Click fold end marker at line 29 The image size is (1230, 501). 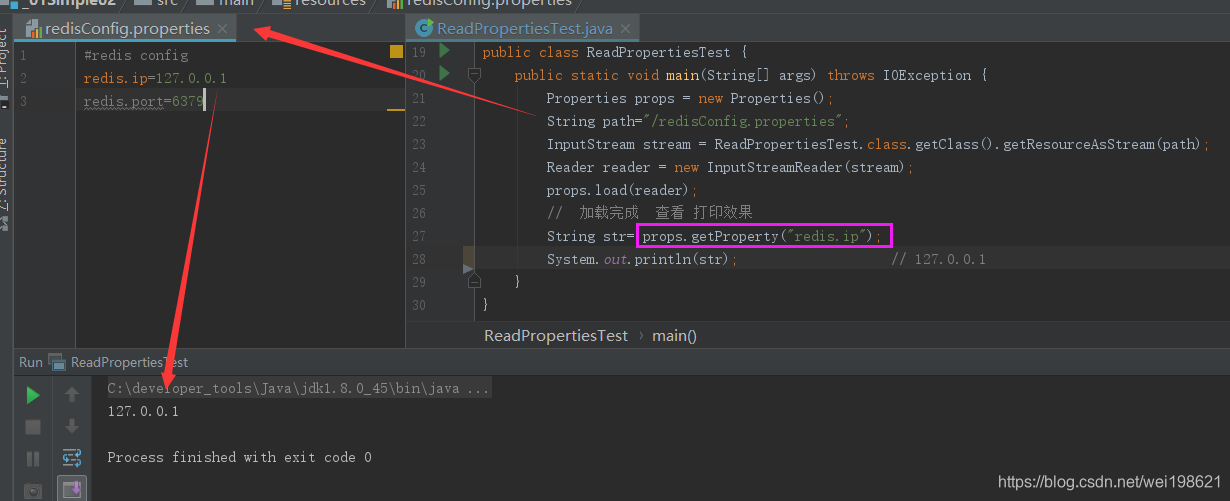(473, 282)
